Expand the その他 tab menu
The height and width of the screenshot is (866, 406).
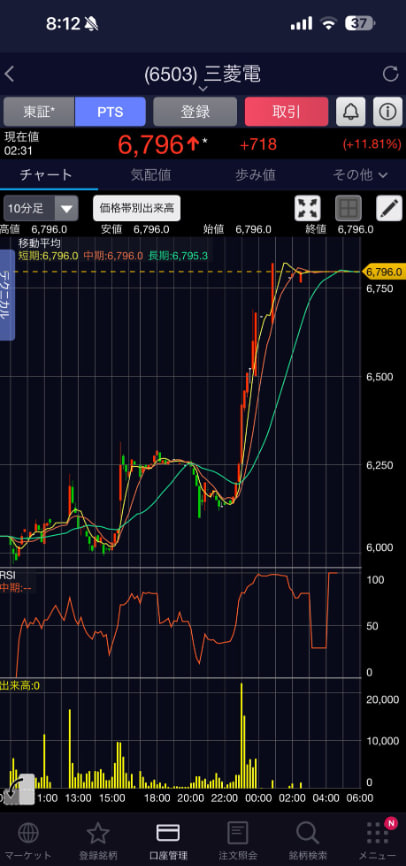point(360,175)
